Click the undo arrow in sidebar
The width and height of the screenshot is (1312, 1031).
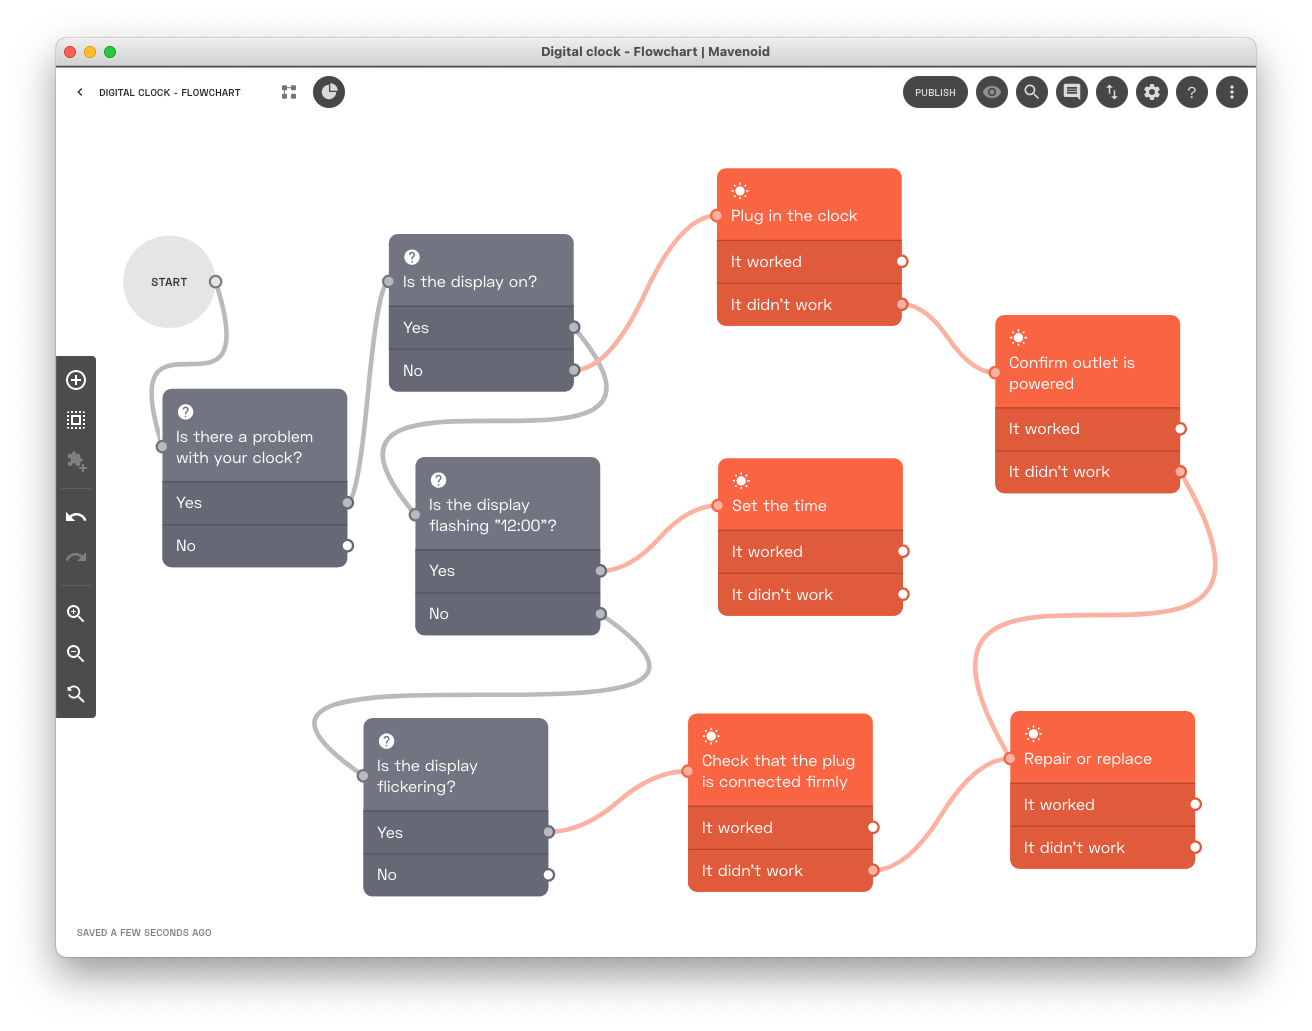pyautogui.click(x=76, y=517)
